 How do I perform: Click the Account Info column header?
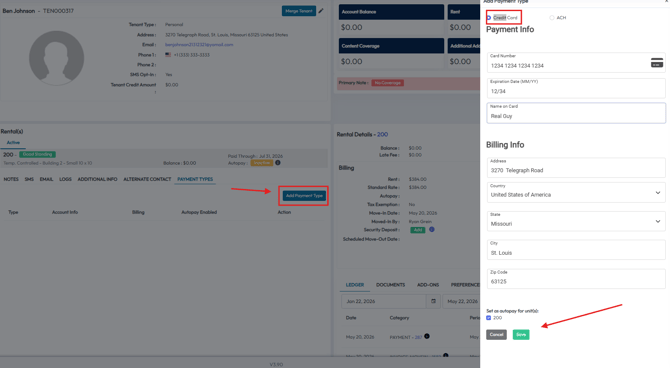click(x=65, y=212)
